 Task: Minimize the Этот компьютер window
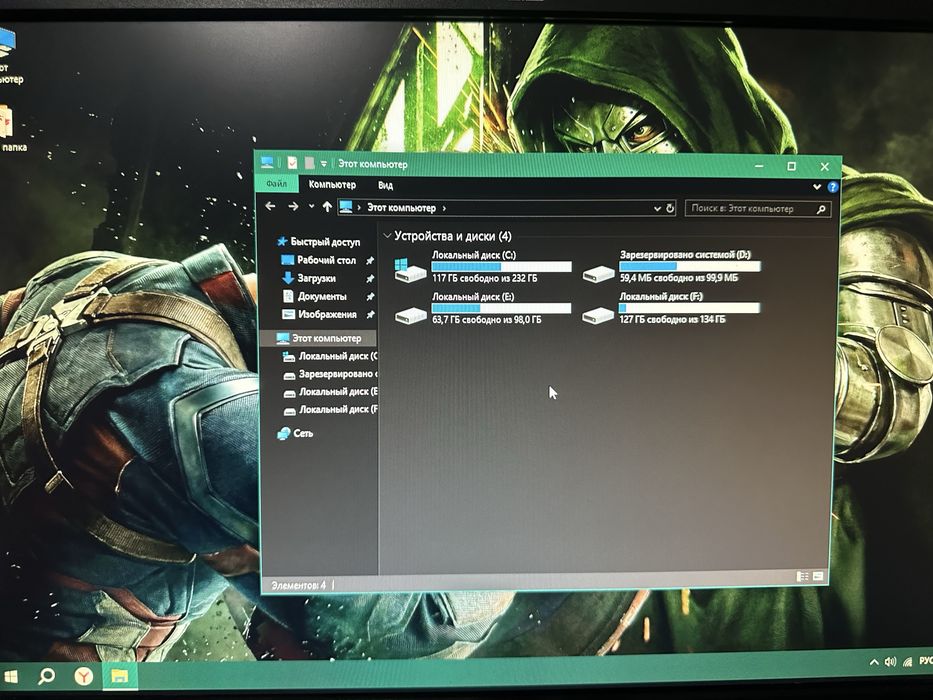click(x=759, y=165)
